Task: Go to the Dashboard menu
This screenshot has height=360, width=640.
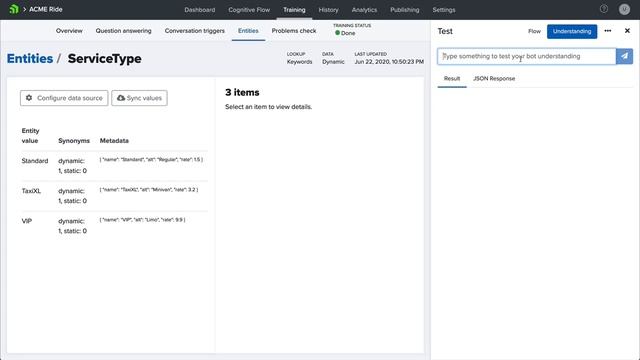Action: coord(200,10)
